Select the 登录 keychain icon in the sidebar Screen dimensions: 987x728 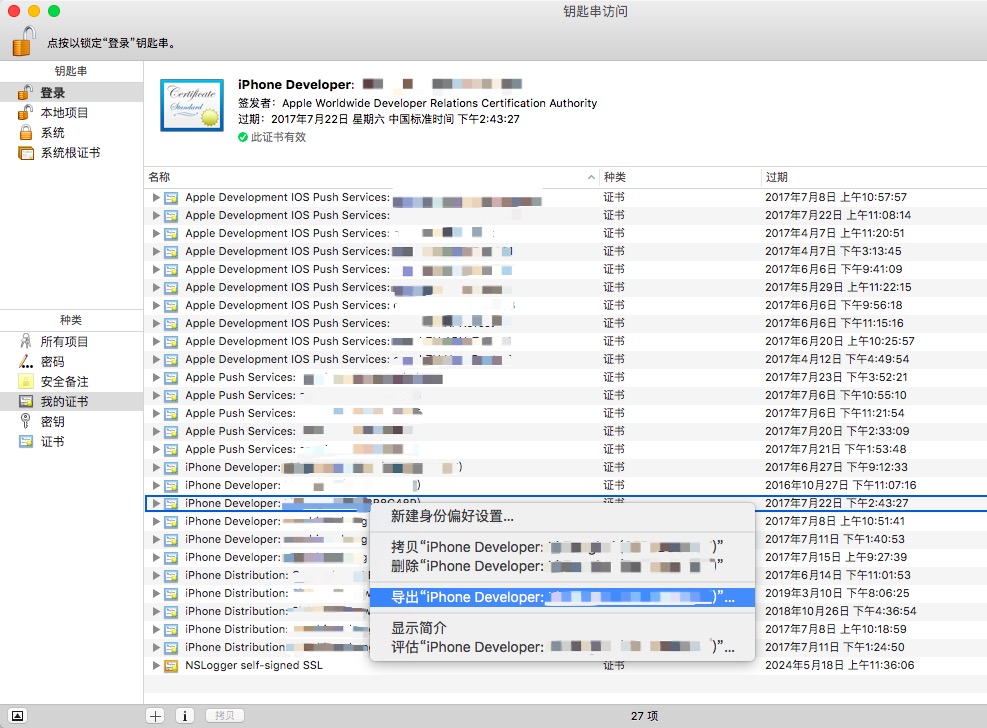[25, 92]
